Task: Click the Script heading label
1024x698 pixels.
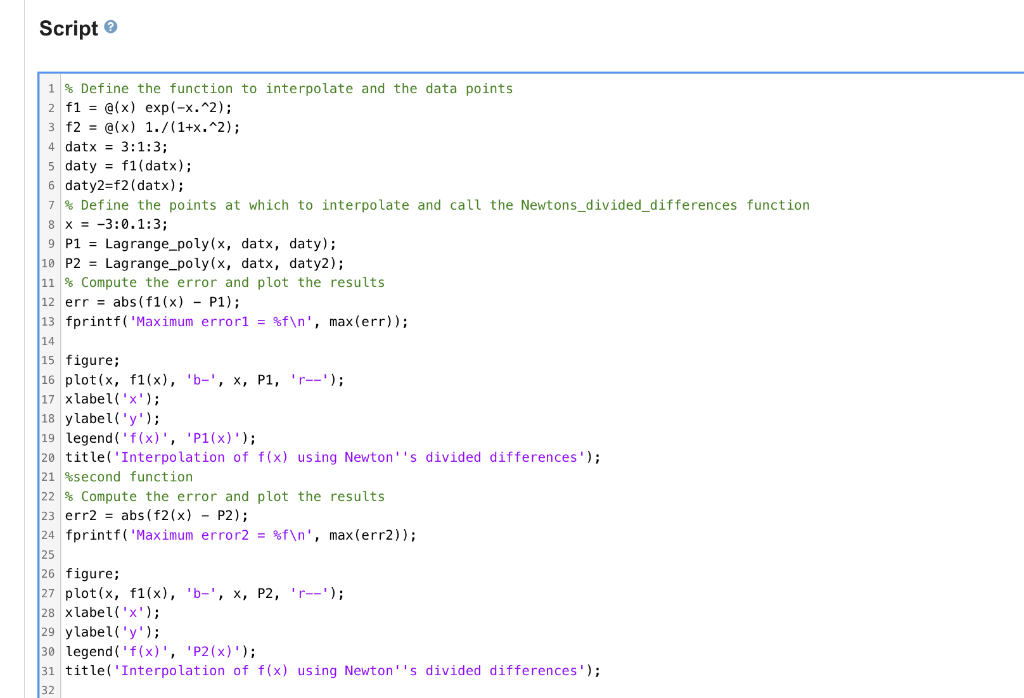Action: pos(68,28)
